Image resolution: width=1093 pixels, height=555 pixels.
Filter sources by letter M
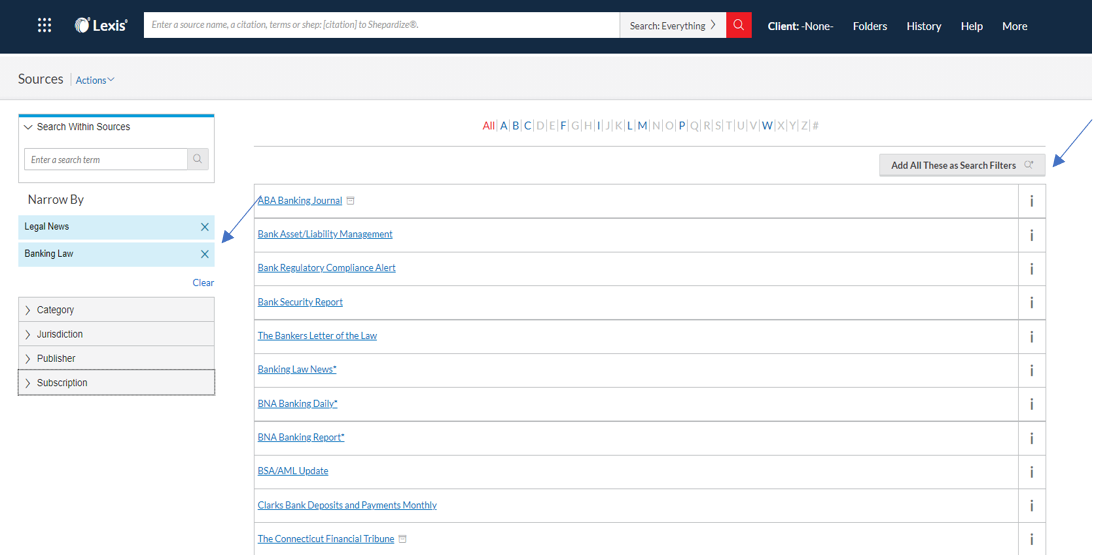click(x=643, y=126)
